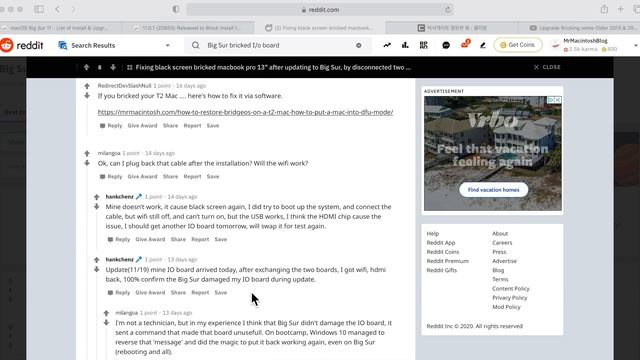Image resolution: width=640 pixels, height=360 pixels.
Task: Click the Get Coins button
Action: pos(518,45)
